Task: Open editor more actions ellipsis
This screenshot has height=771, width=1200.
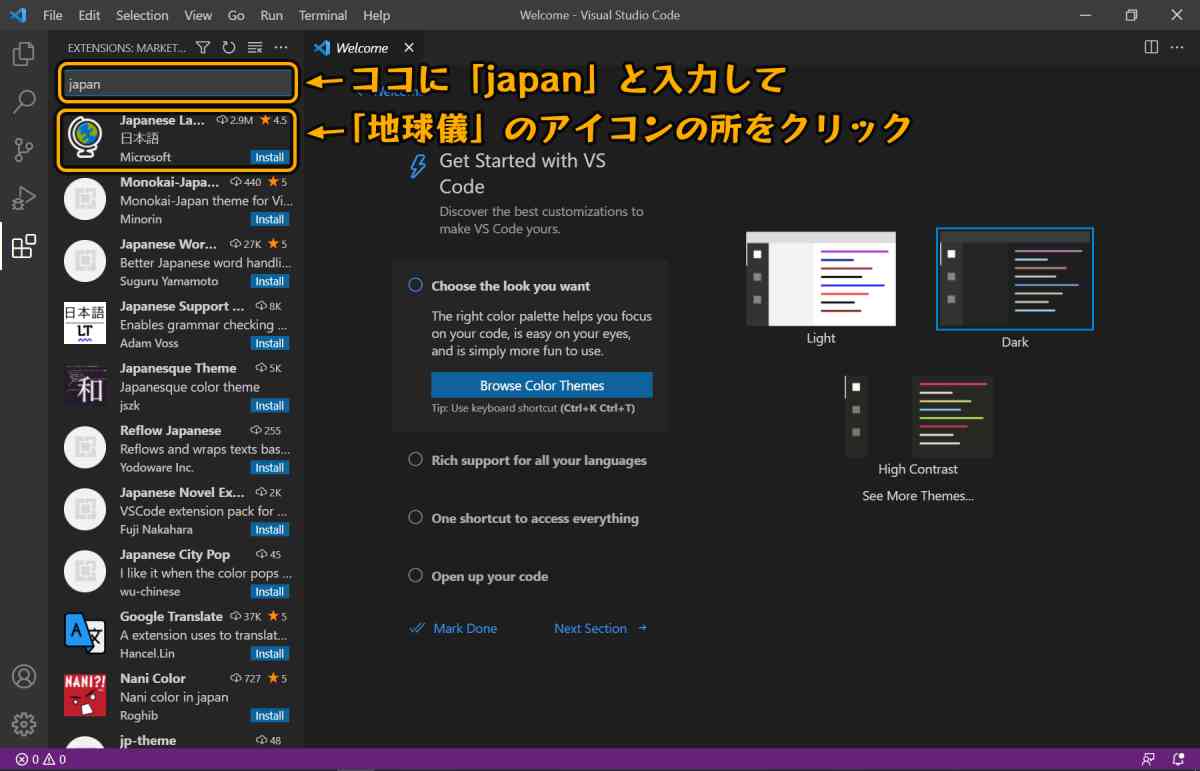Action: [1177, 47]
